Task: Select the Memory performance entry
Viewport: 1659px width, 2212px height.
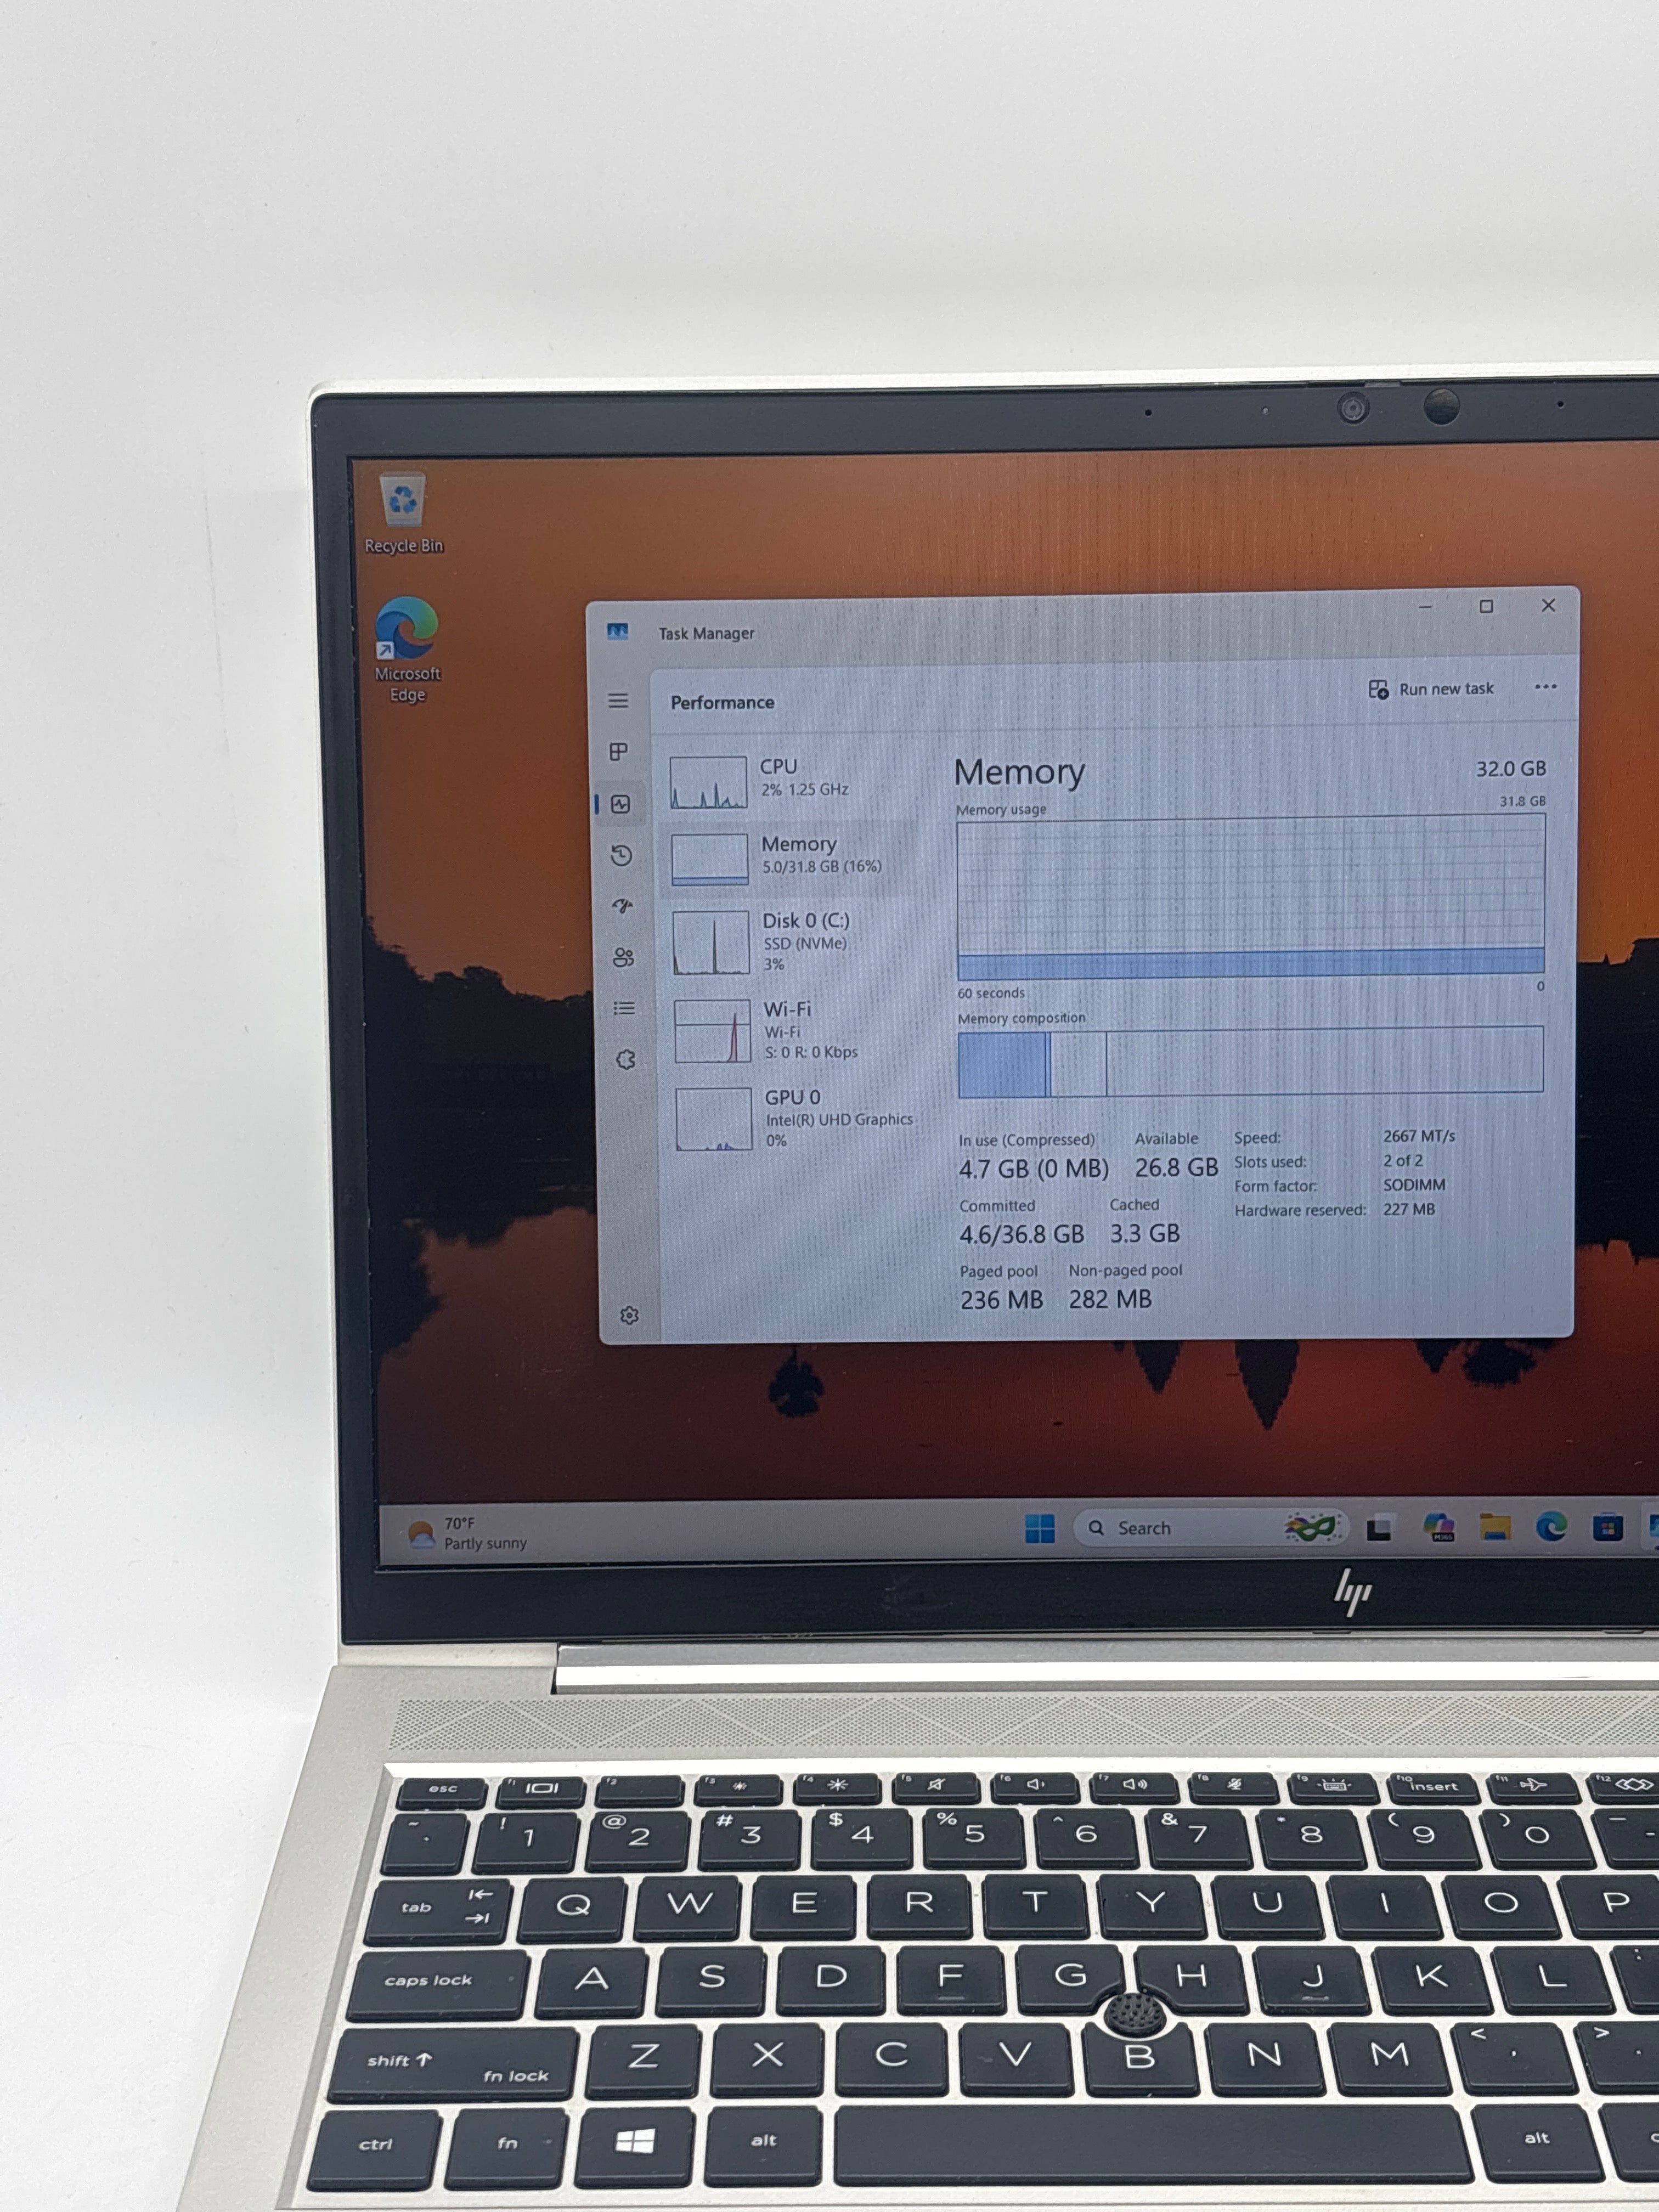Action: 790,857
